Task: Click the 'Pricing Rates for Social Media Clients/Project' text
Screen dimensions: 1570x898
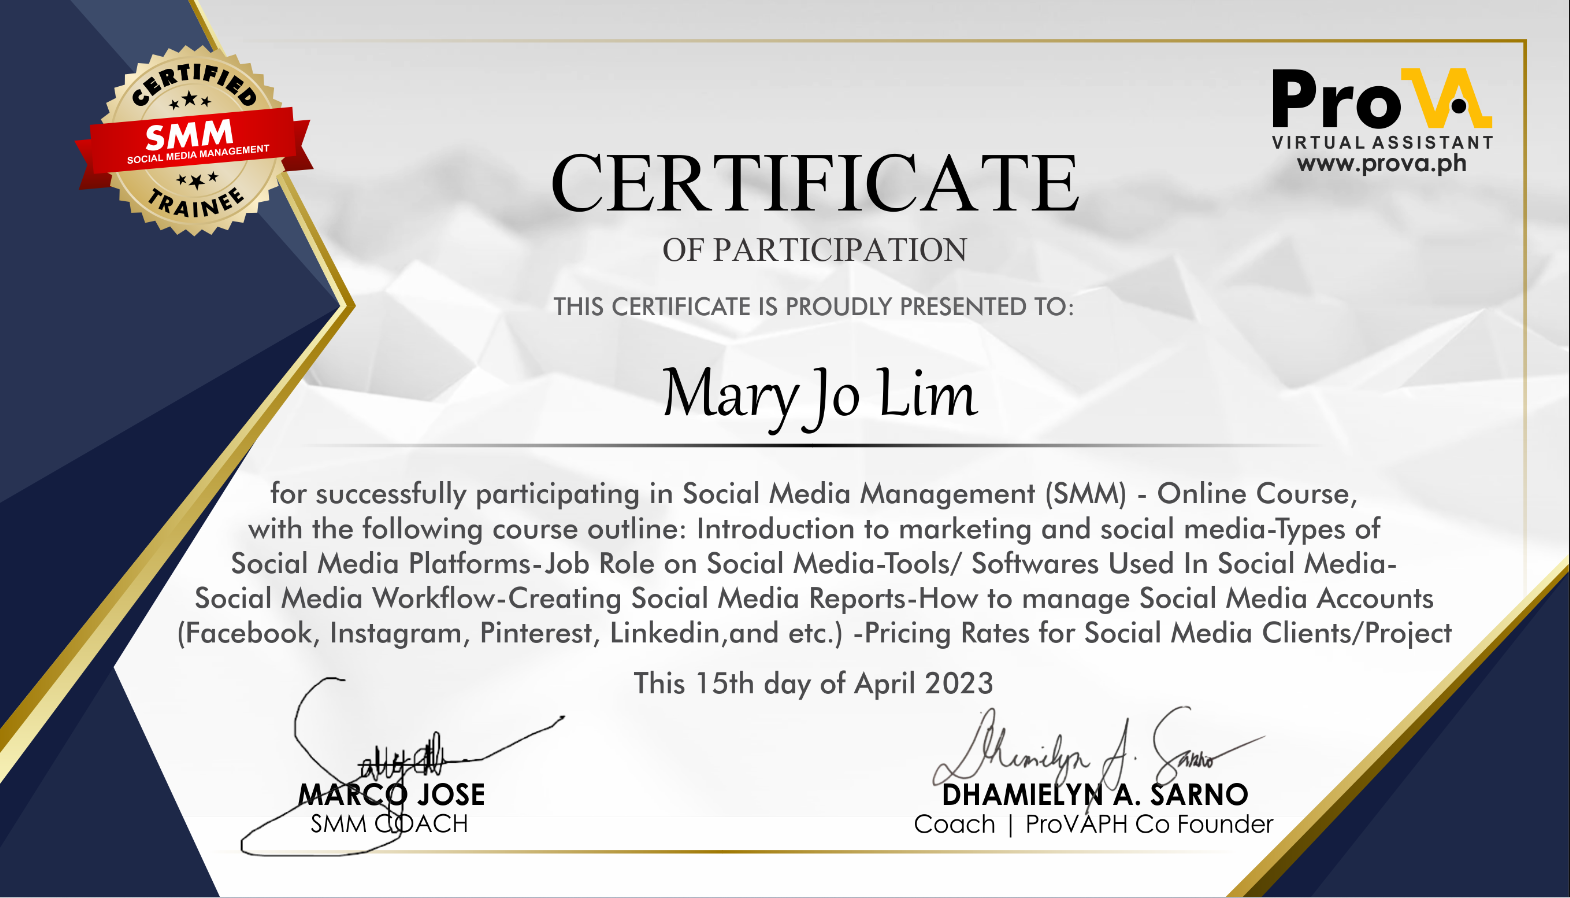Action: pos(1158,633)
